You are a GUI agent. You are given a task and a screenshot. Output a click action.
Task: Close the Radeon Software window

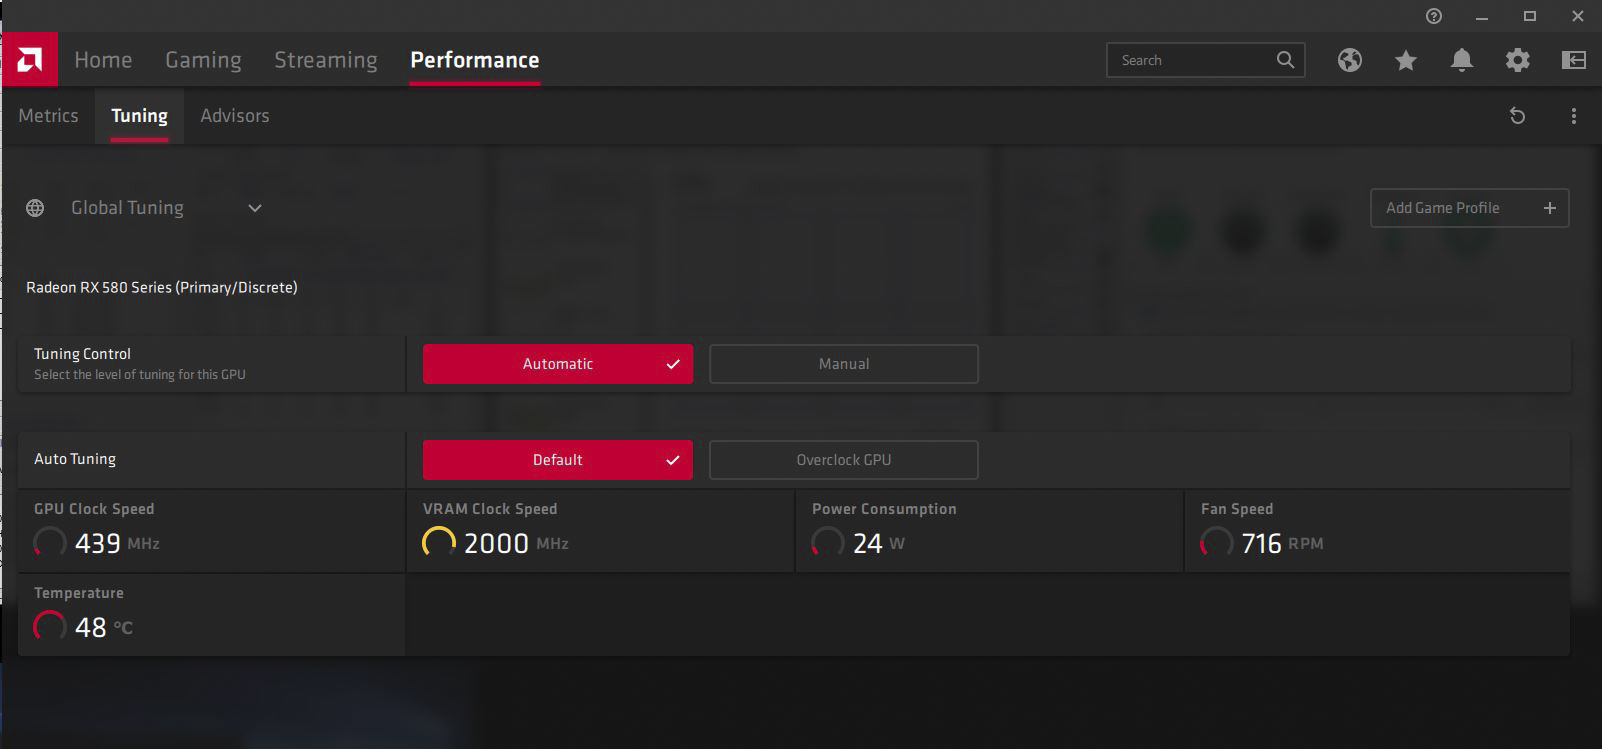point(1578,16)
